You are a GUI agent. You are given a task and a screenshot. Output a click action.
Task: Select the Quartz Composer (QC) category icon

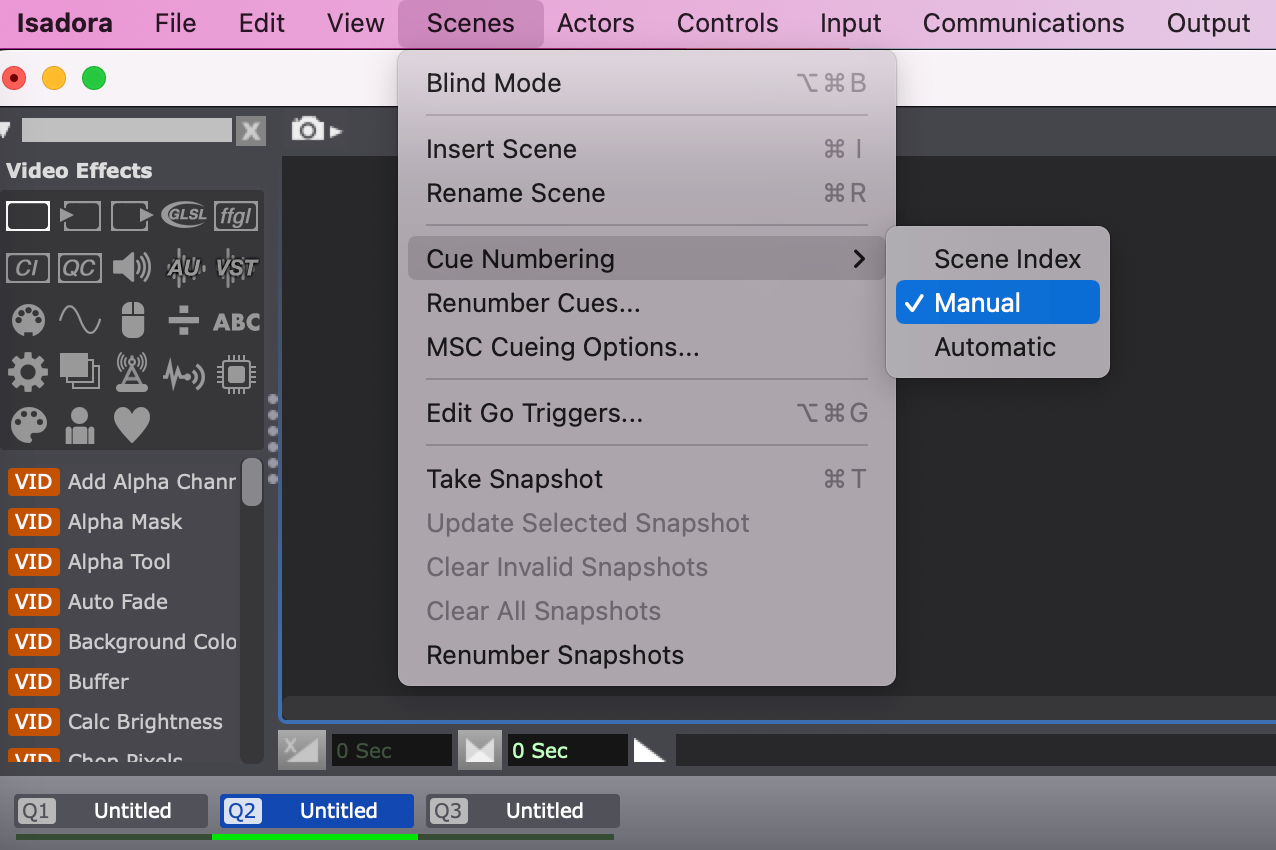tap(79, 268)
